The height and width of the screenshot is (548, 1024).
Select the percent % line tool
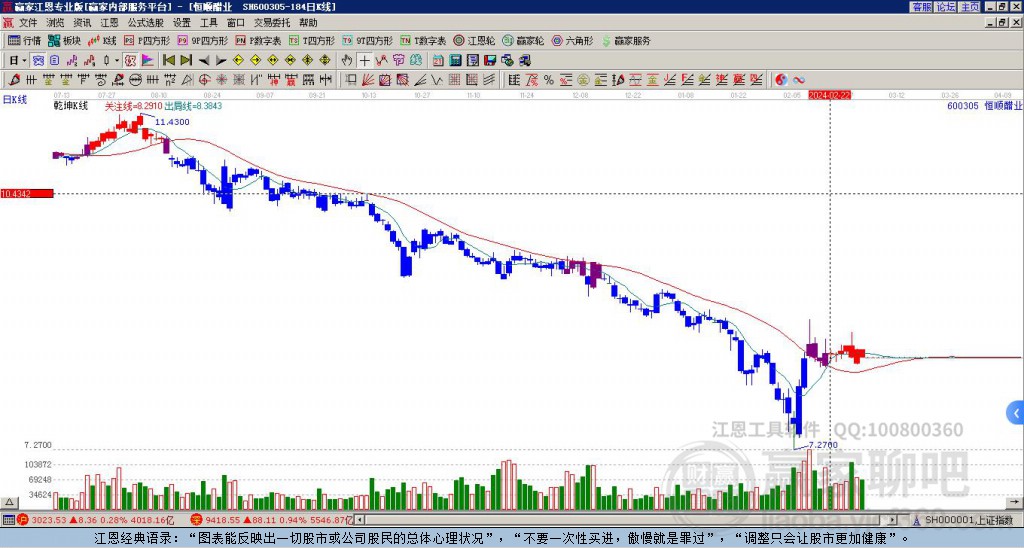tap(549, 80)
